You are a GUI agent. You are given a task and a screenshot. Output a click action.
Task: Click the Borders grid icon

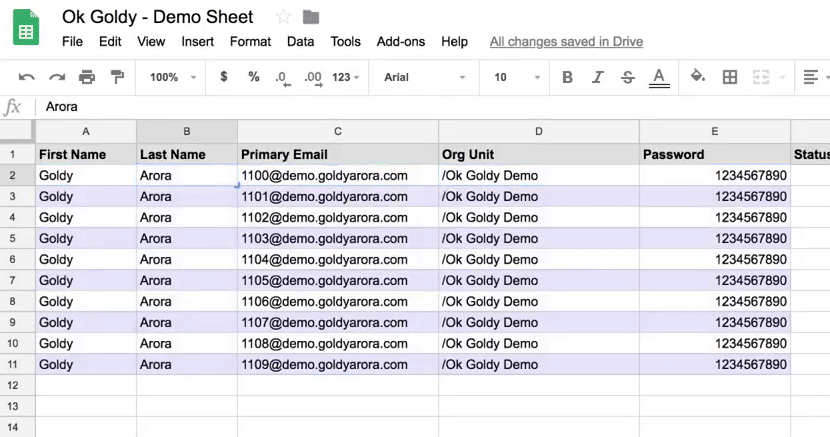[x=730, y=77]
